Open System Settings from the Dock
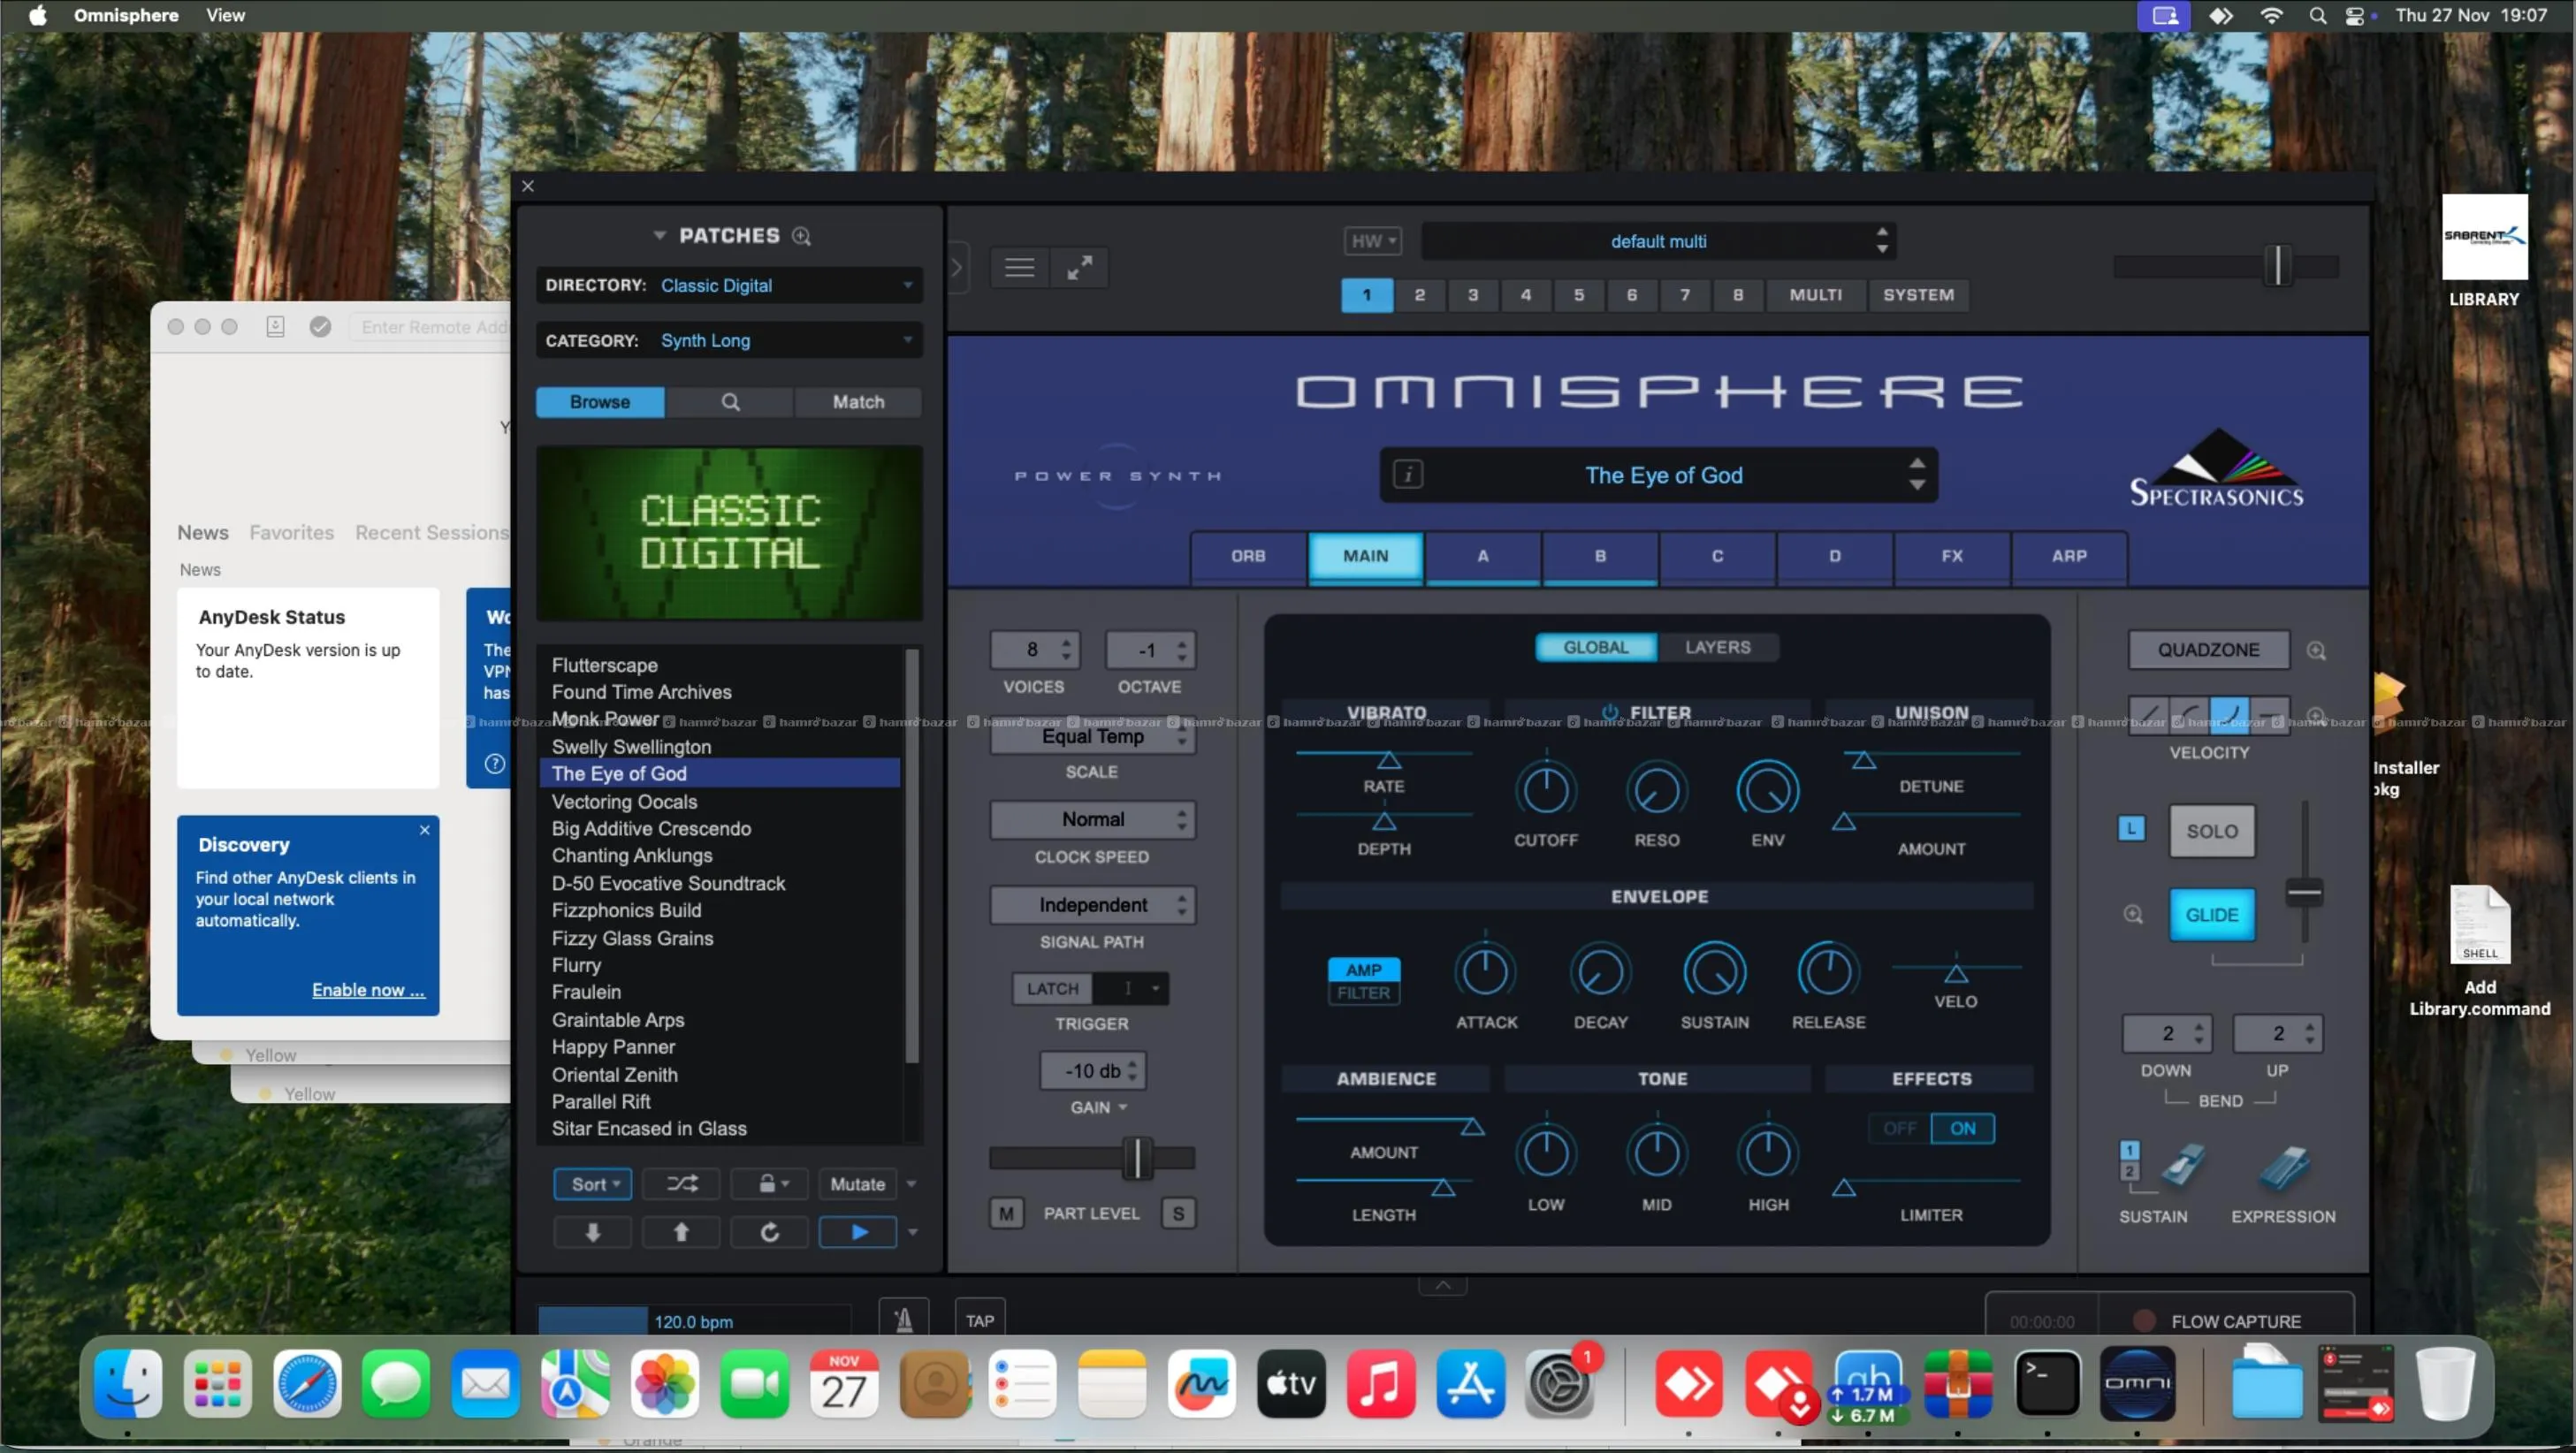 click(x=1560, y=1384)
